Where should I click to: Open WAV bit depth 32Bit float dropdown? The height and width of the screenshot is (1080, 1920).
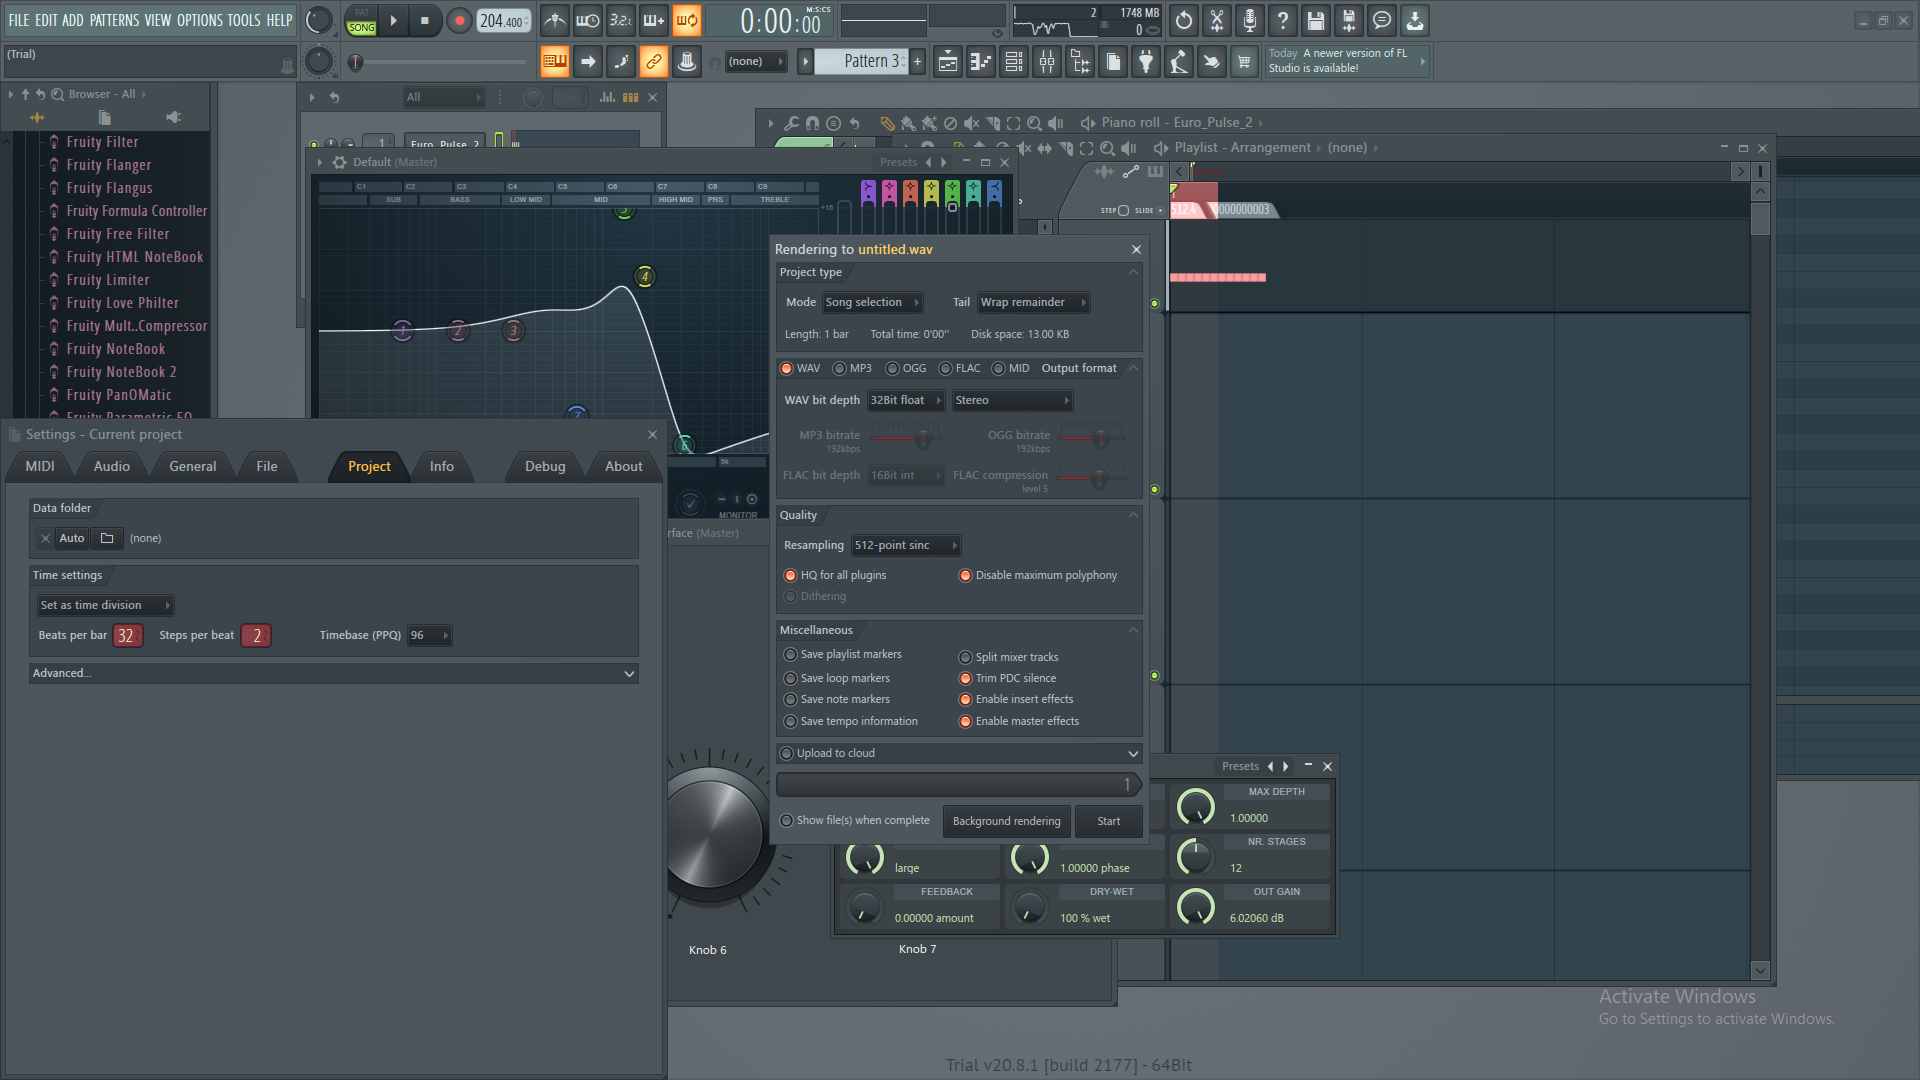906,400
